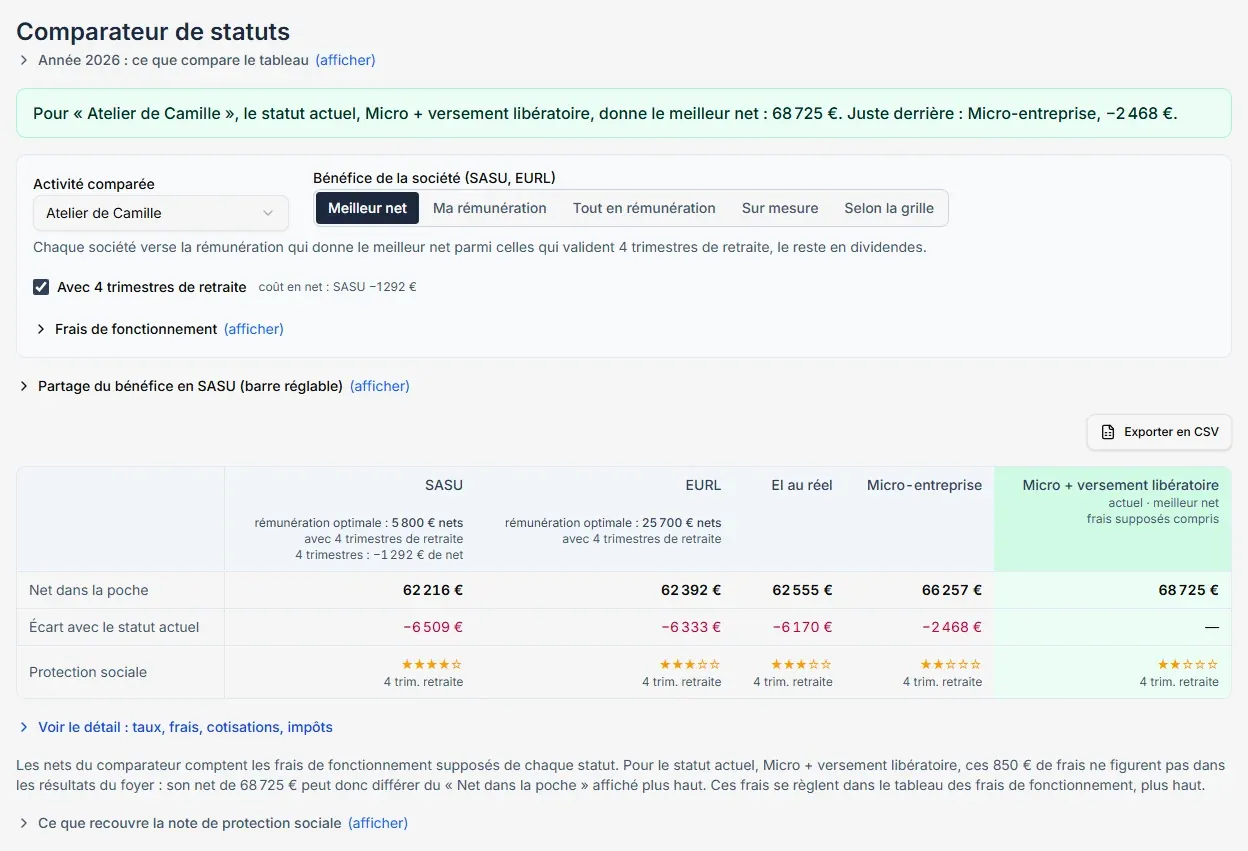
Task: Click the Micro-entreprise gap '−2 468 €' in table
Action: tap(952, 627)
